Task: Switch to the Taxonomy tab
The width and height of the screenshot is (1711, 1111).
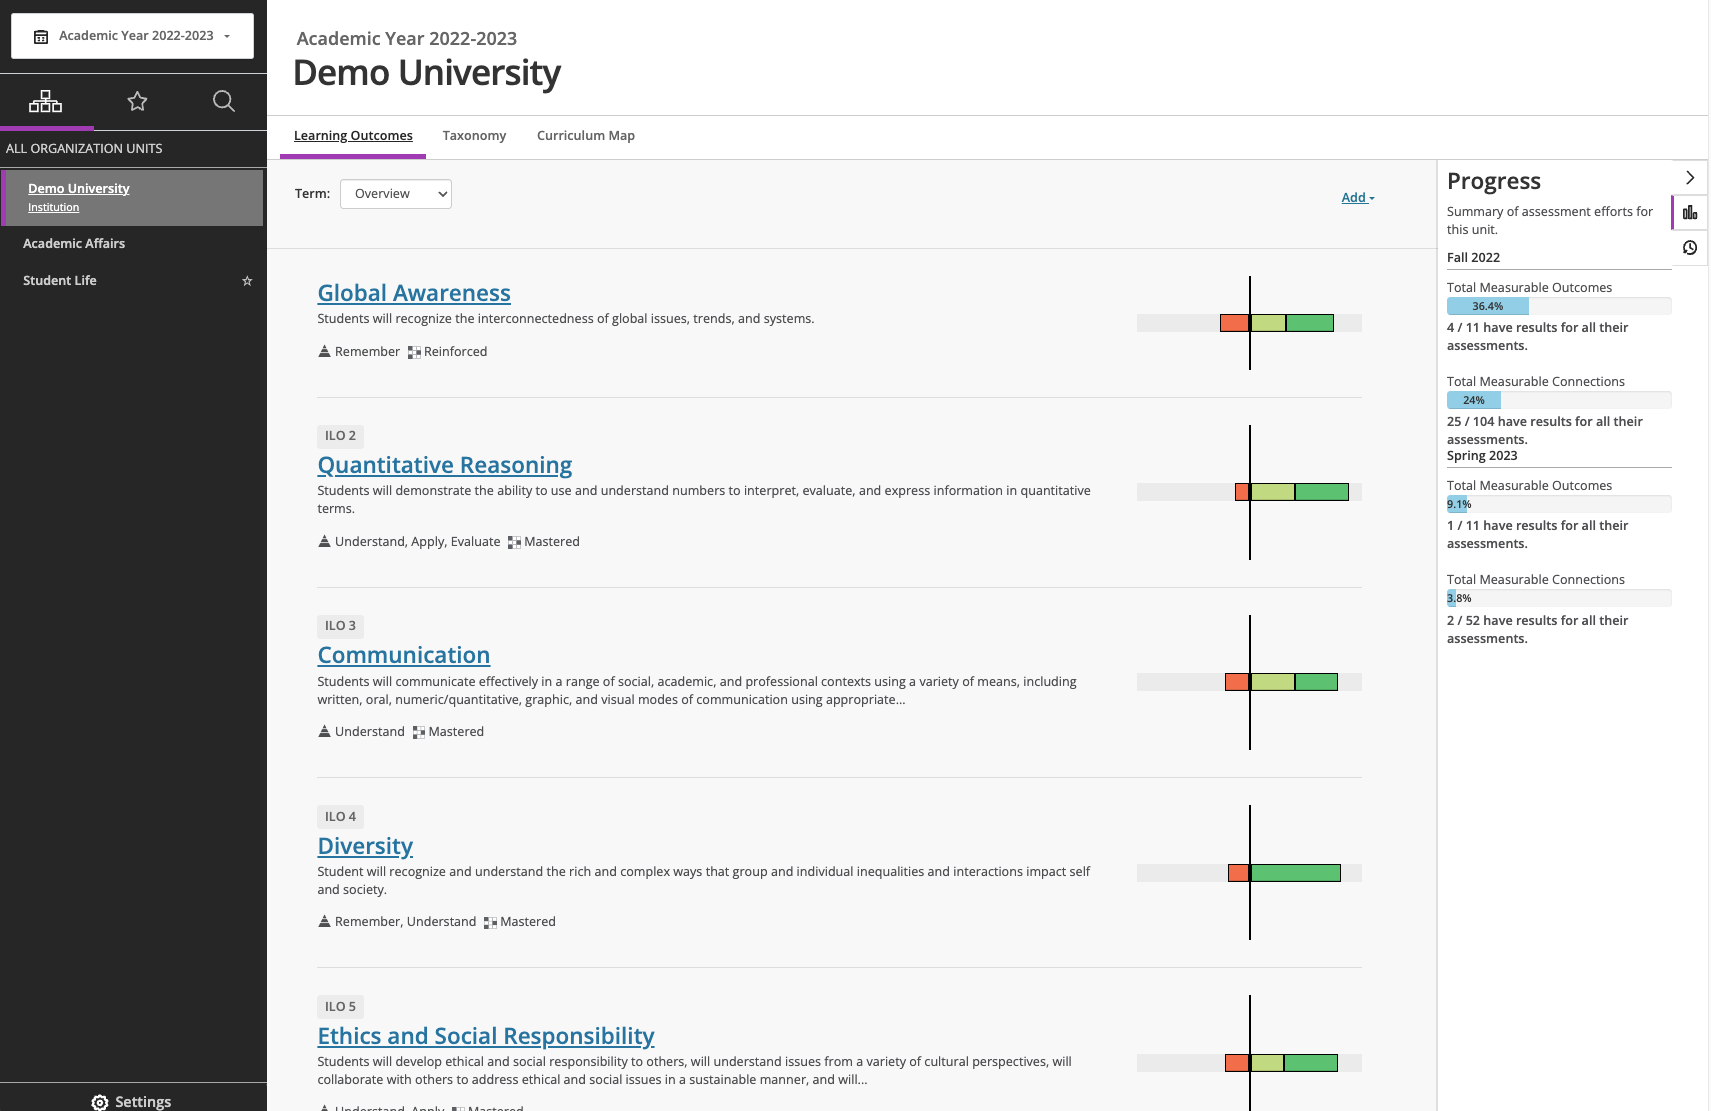Action: pyautogui.click(x=475, y=136)
